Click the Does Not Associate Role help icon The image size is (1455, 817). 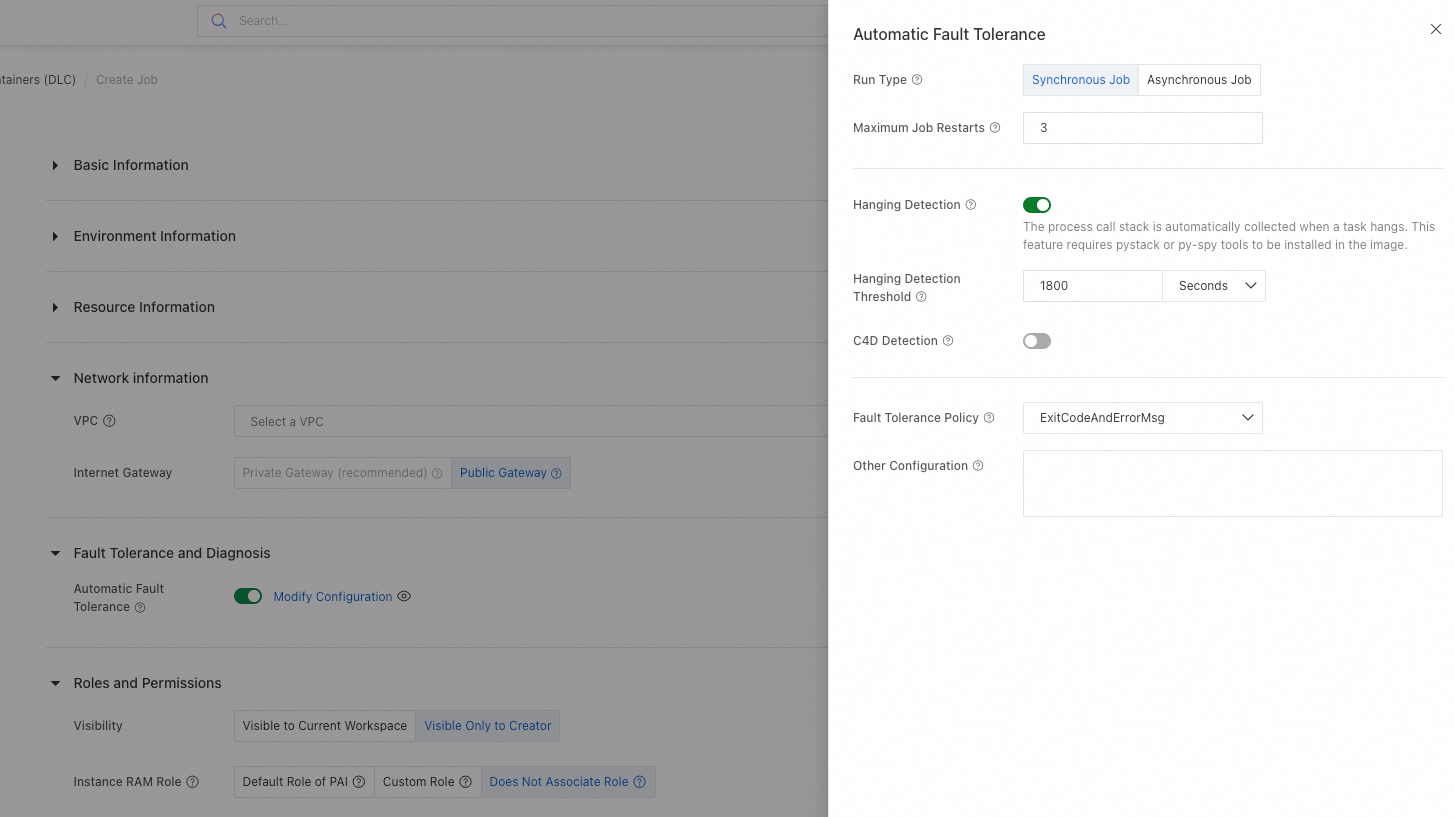(639, 782)
